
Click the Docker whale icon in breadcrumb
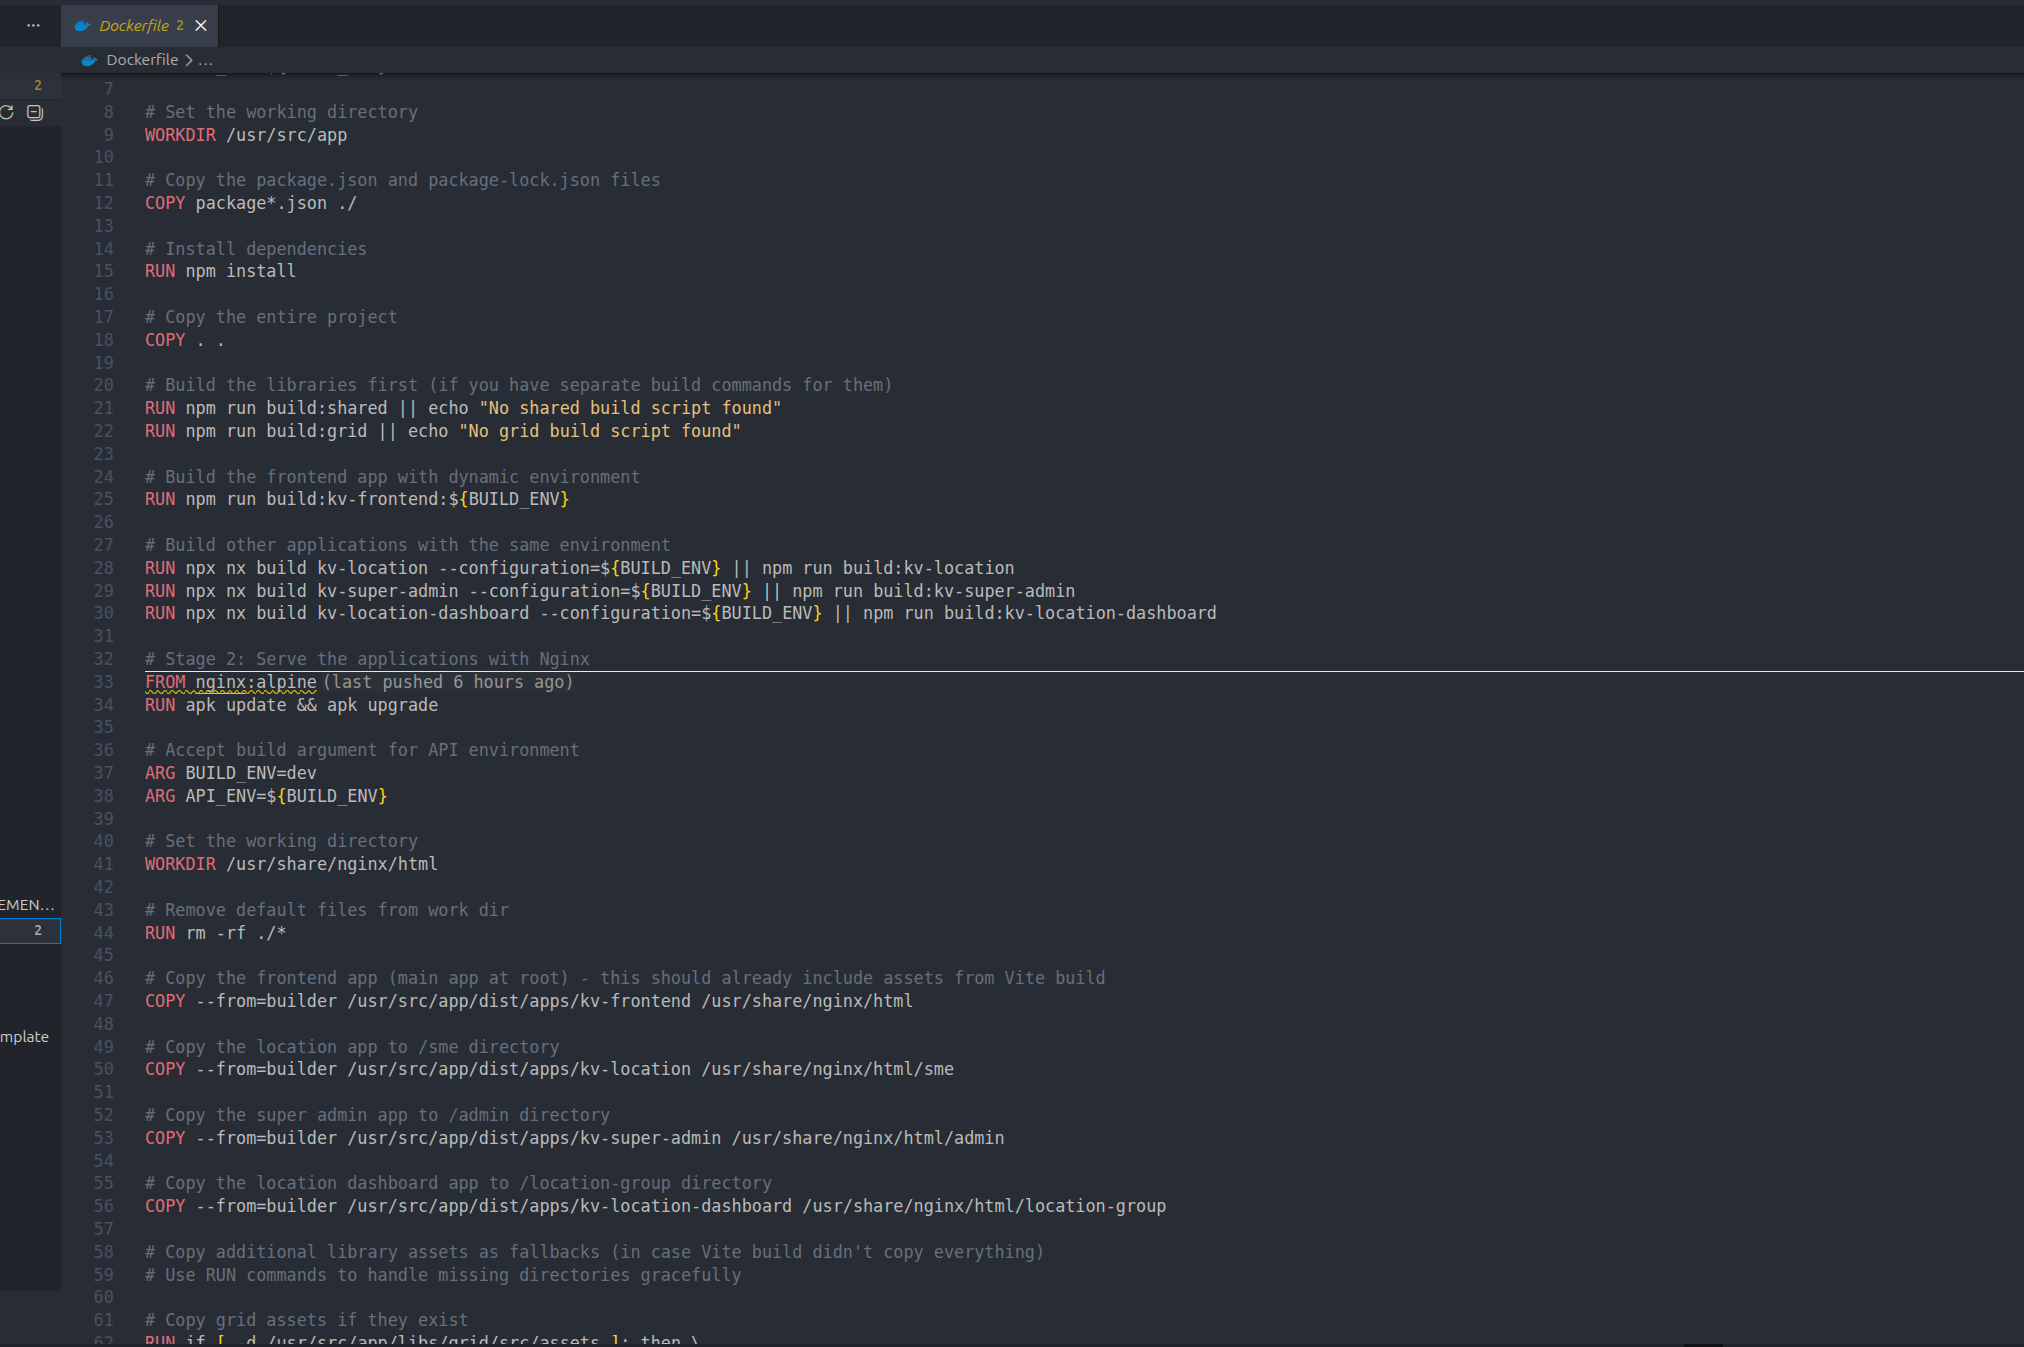[x=90, y=60]
